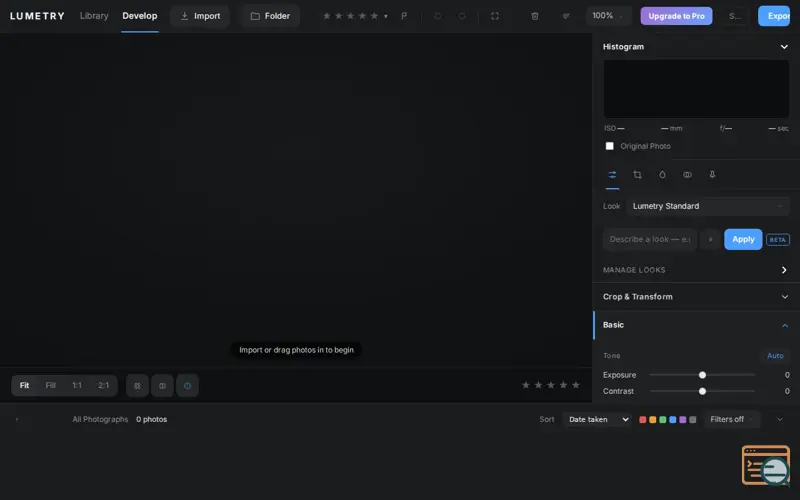The height and width of the screenshot is (500, 800).
Task: Click the LUMETRY logo
Action: point(37,16)
